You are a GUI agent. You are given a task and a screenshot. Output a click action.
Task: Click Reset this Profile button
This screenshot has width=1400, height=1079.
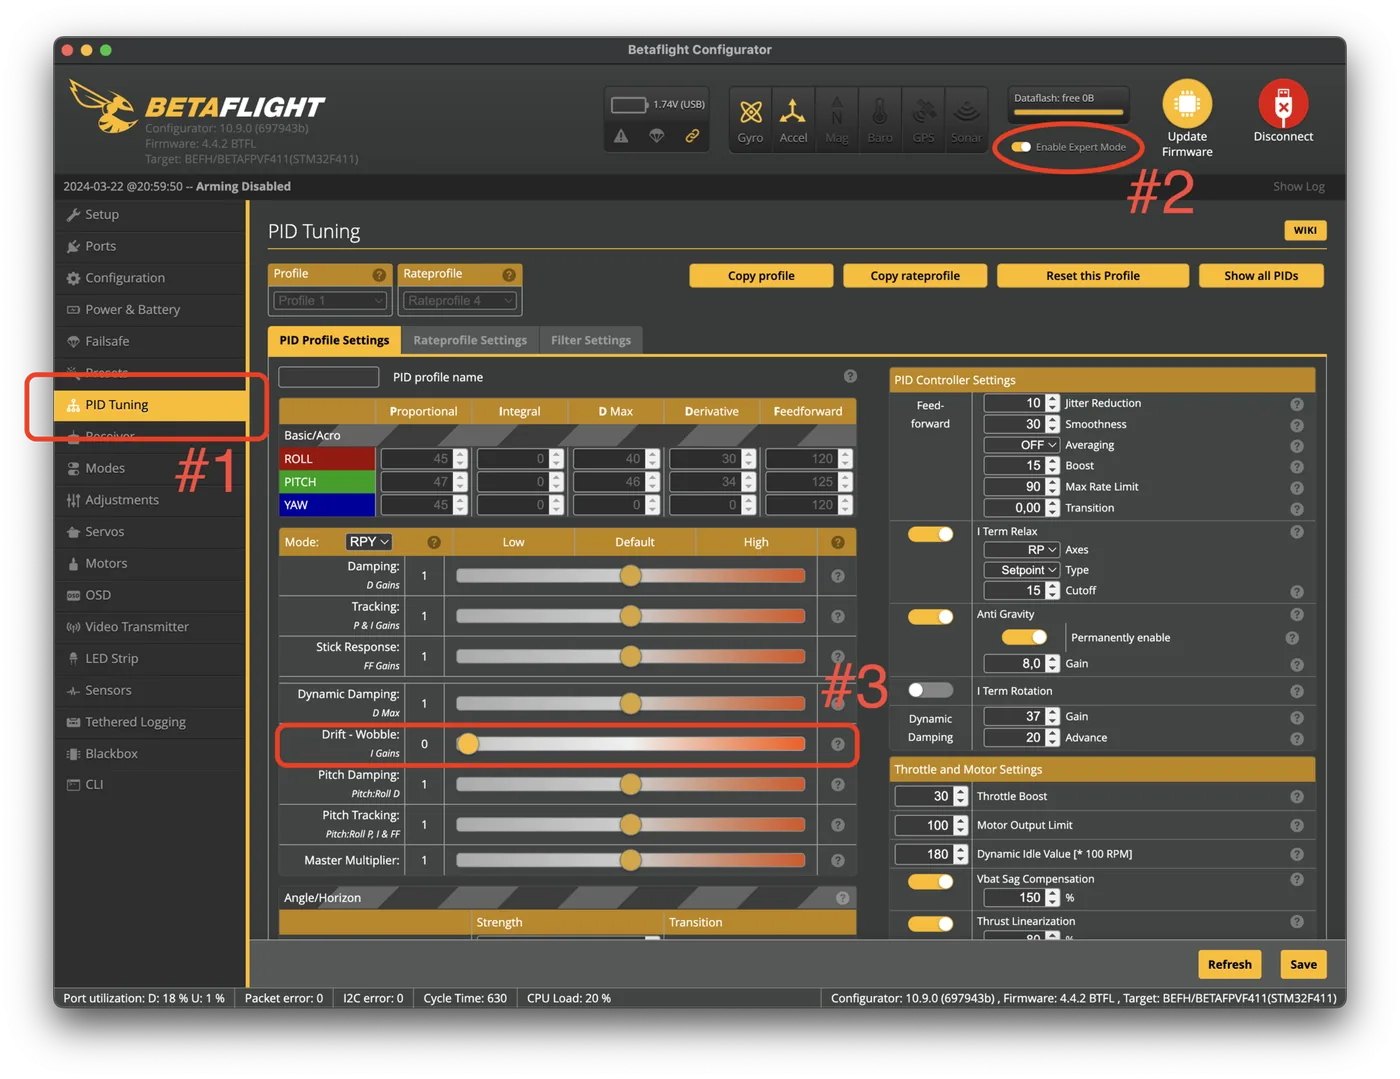tap(1093, 276)
